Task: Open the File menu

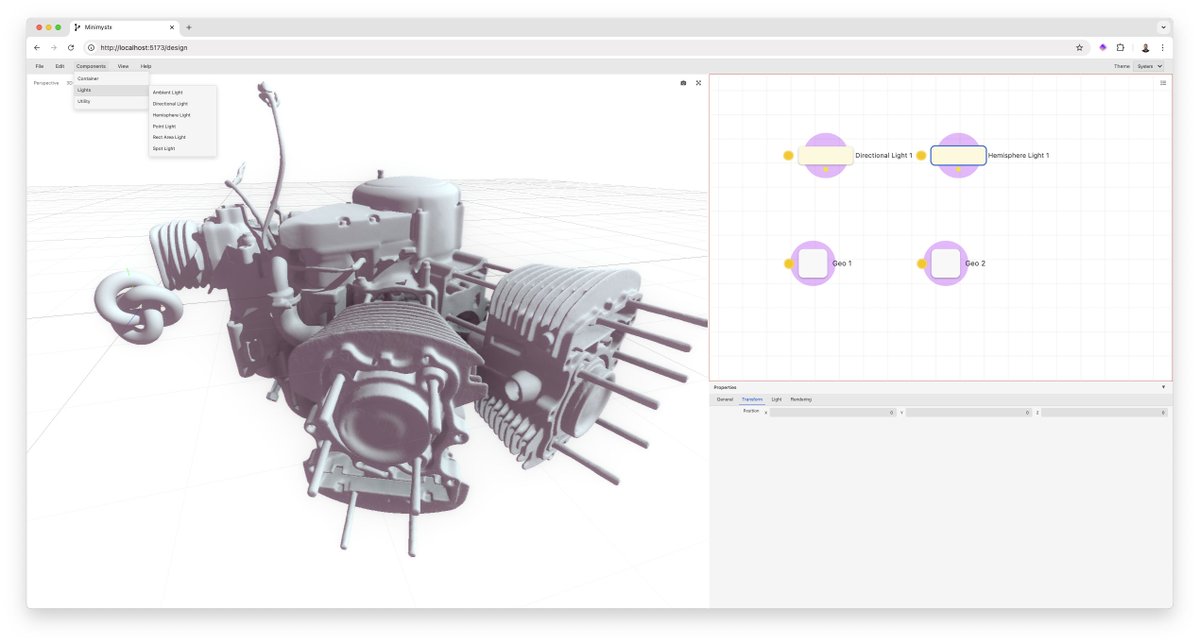Action: (40, 66)
